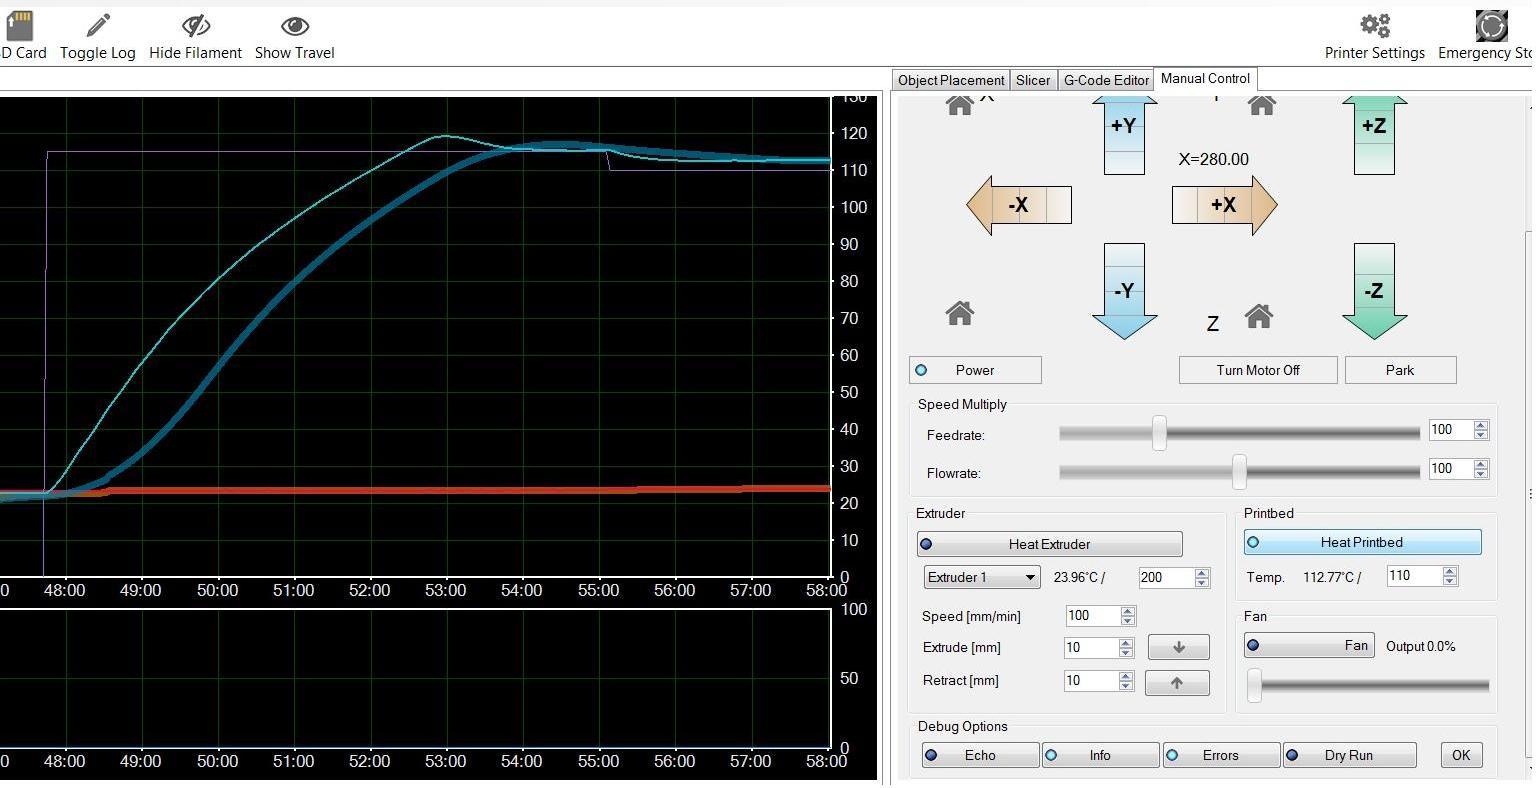
Task: Click the -X jog arrow
Action: point(1018,205)
